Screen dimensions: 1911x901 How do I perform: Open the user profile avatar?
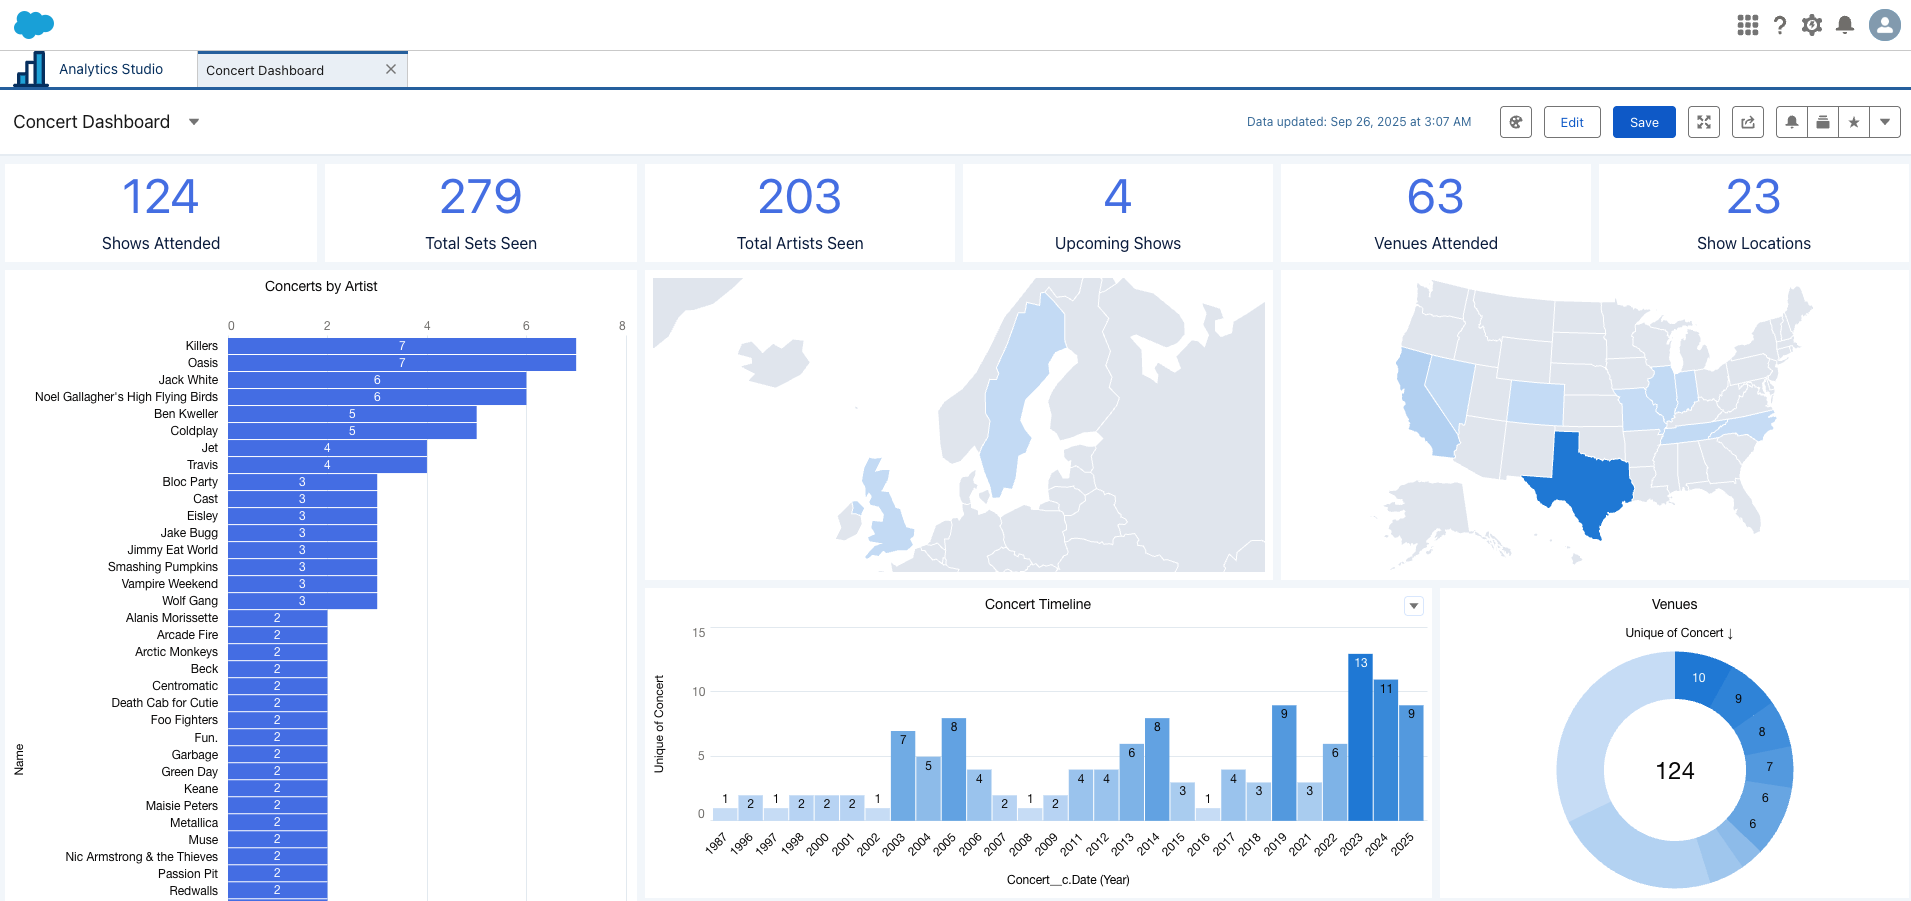(1884, 25)
